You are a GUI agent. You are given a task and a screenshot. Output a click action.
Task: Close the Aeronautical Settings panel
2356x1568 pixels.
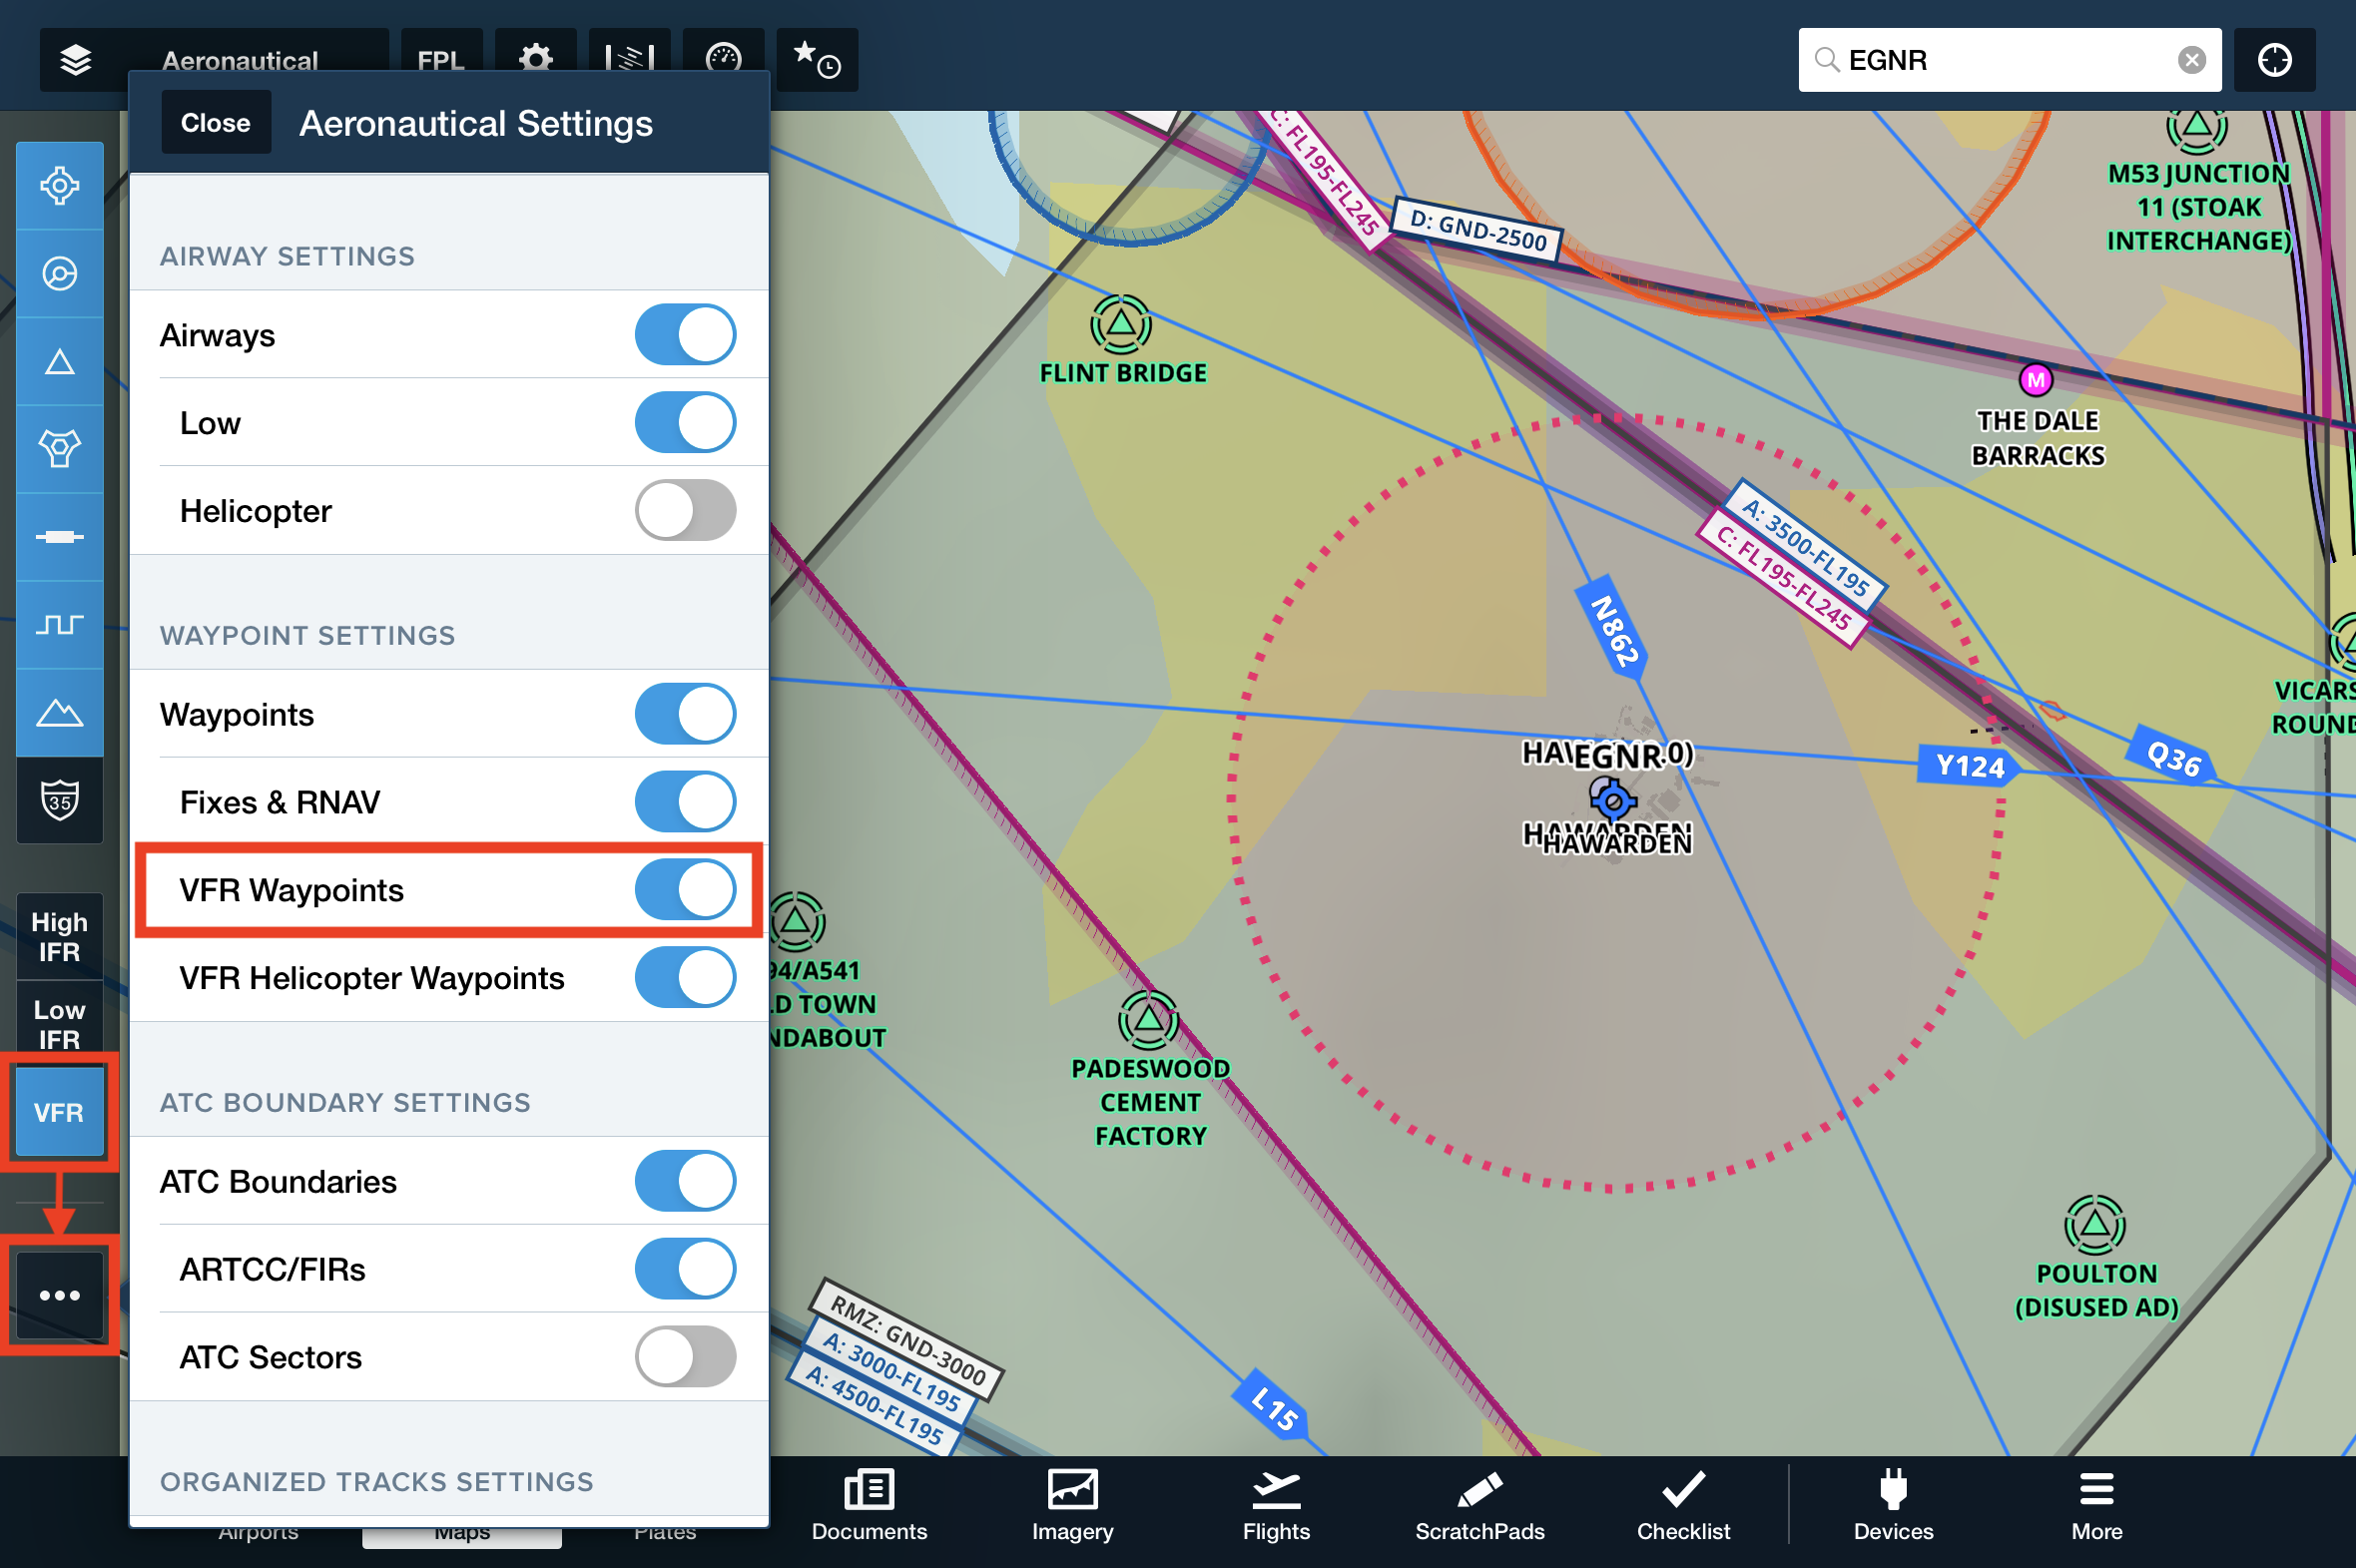215,123
